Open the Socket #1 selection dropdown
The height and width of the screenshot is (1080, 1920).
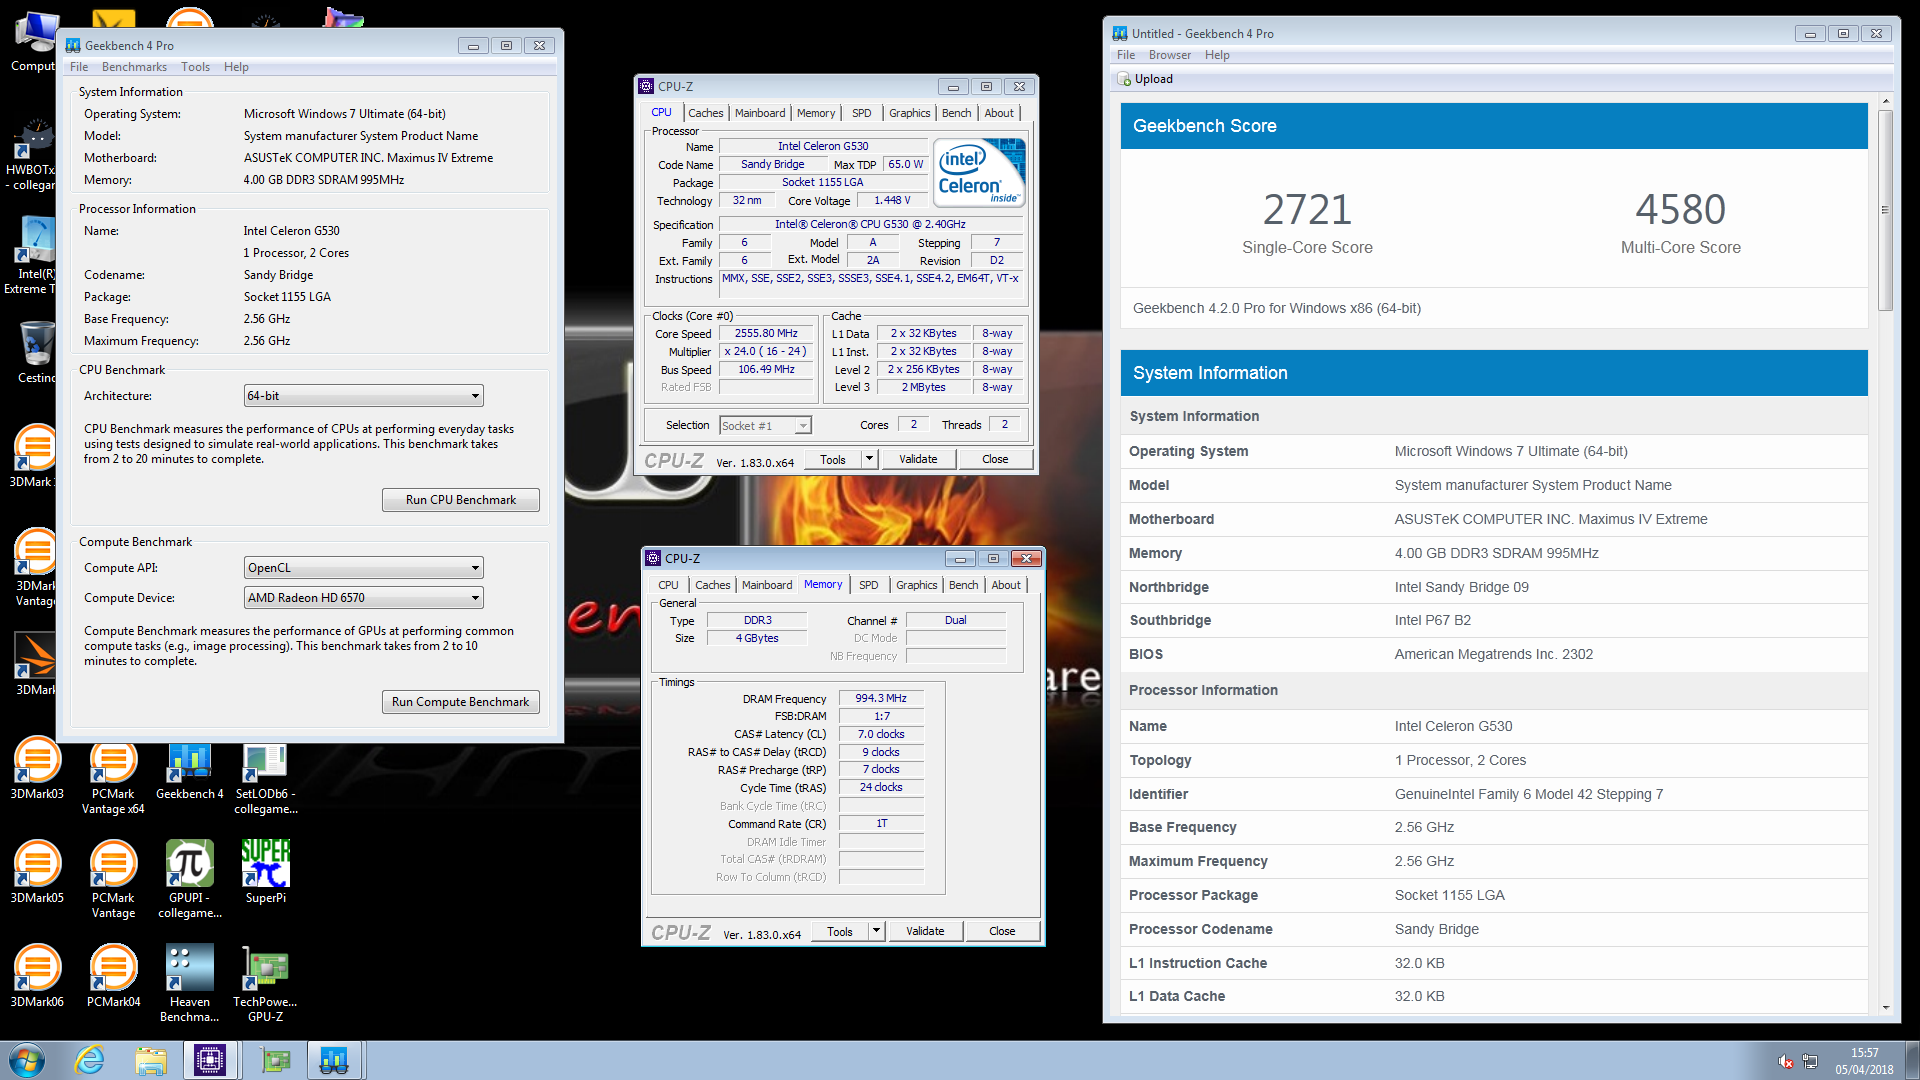click(x=765, y=426)
